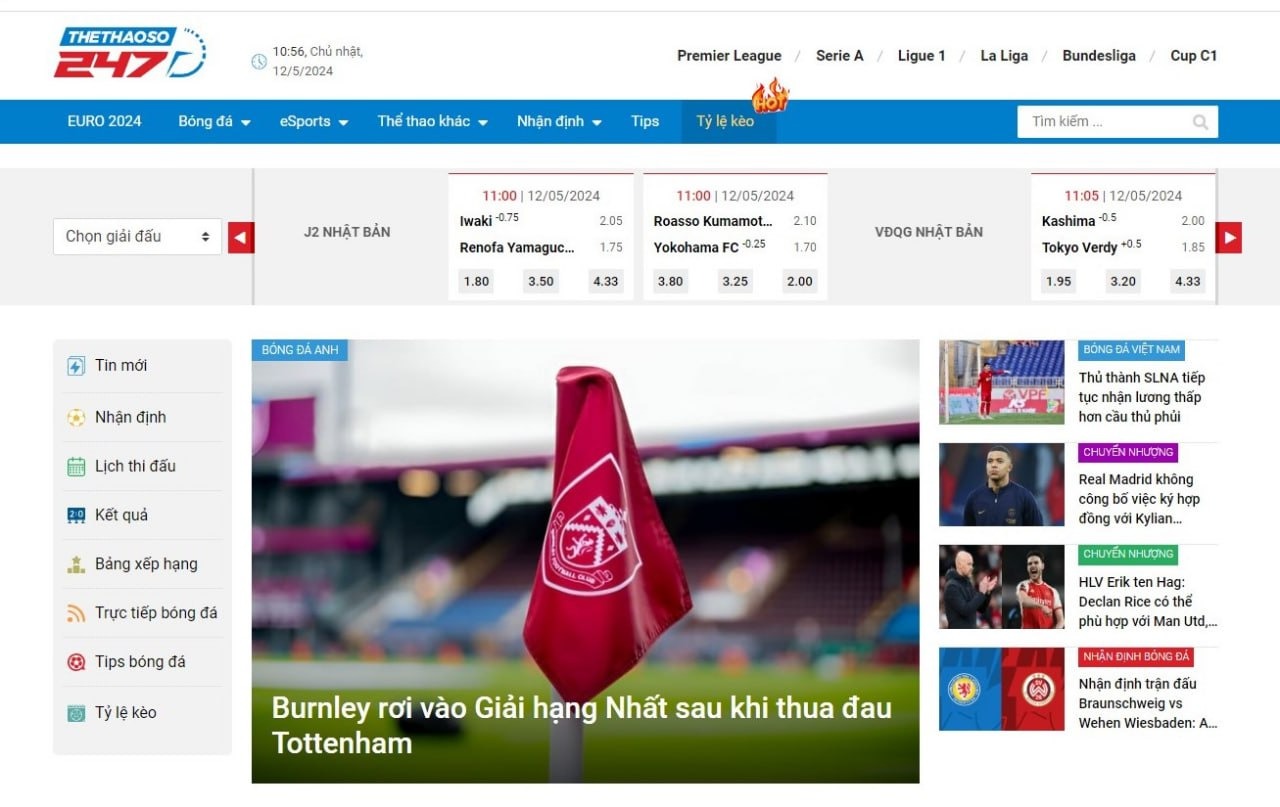Open the Tips nav item
This screenshot has width=1280, height=807.
[645, 122]
